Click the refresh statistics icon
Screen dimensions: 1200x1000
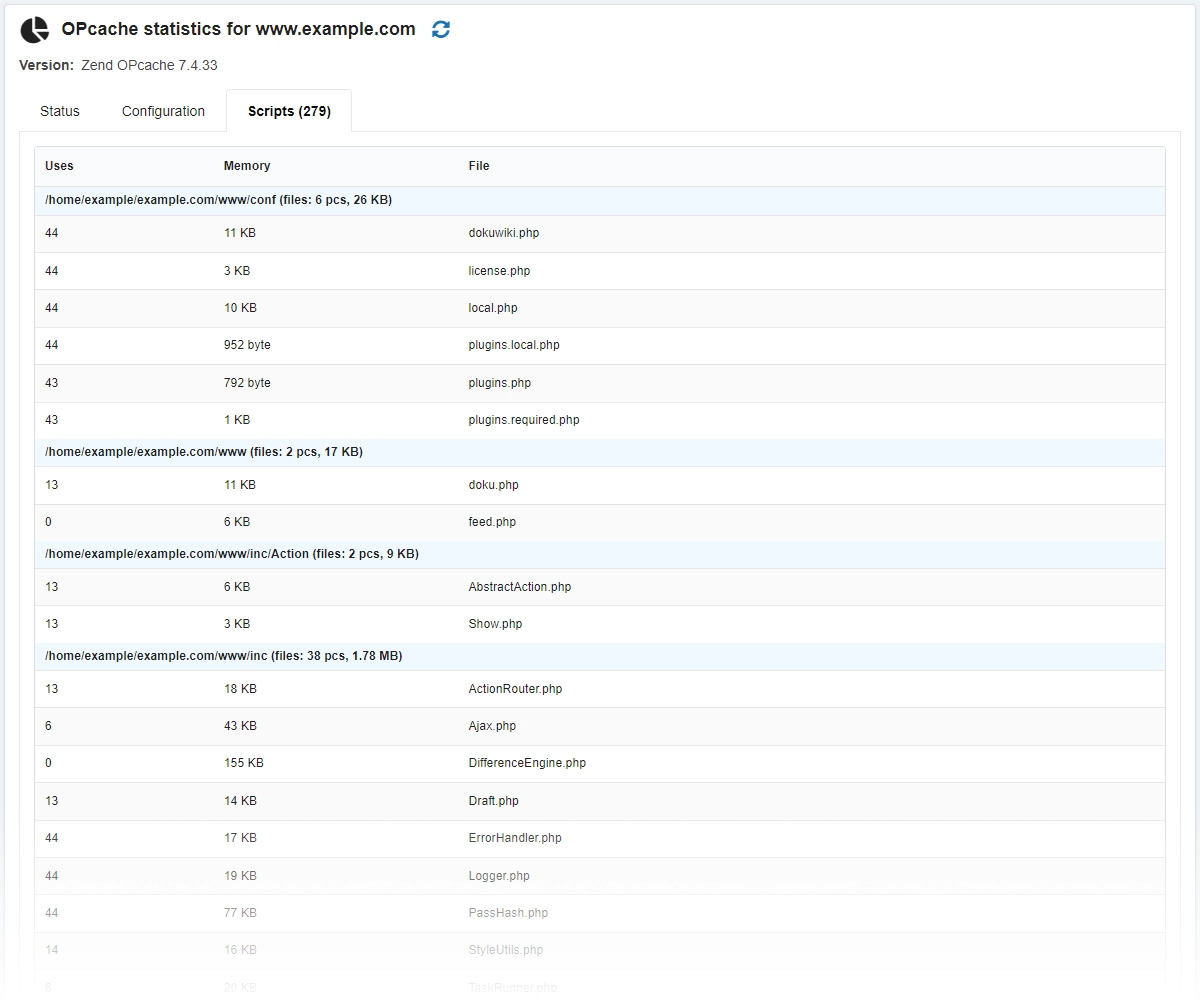(x=441, y=30)
